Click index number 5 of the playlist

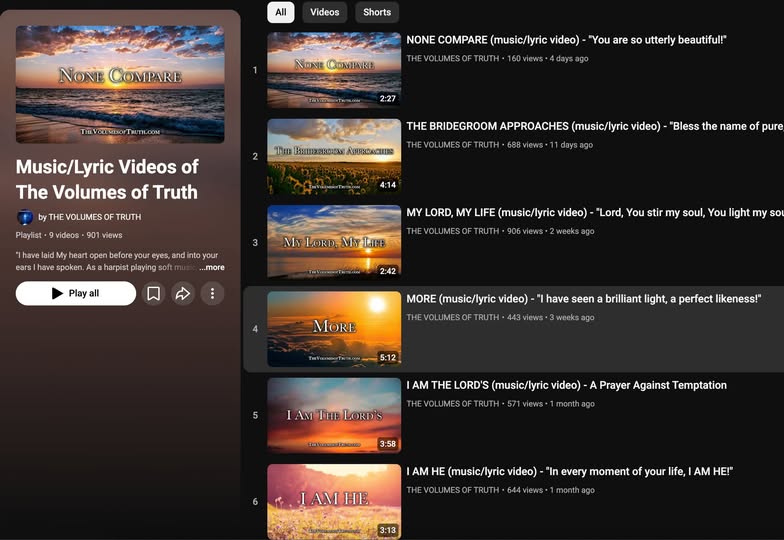coord(255,416)
